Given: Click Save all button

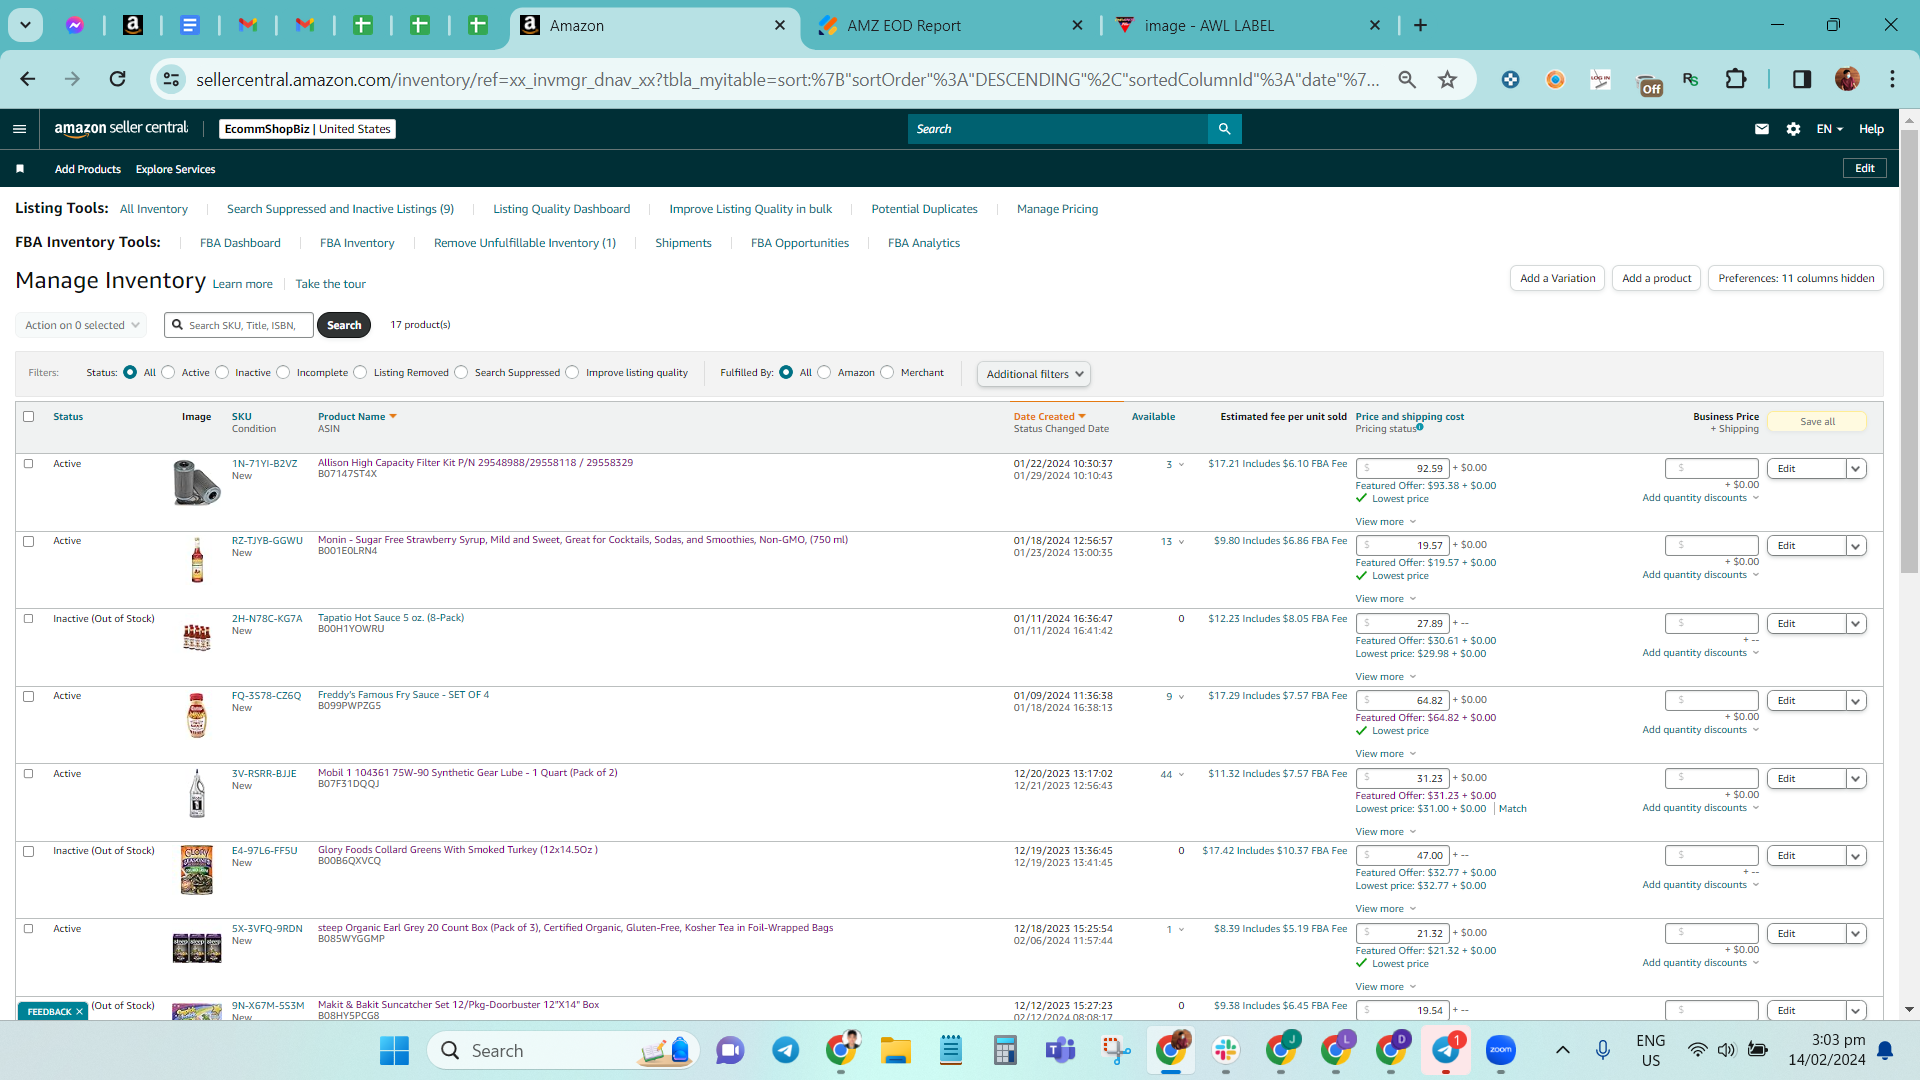Looking at the screenshot, I should [1817, 422].
